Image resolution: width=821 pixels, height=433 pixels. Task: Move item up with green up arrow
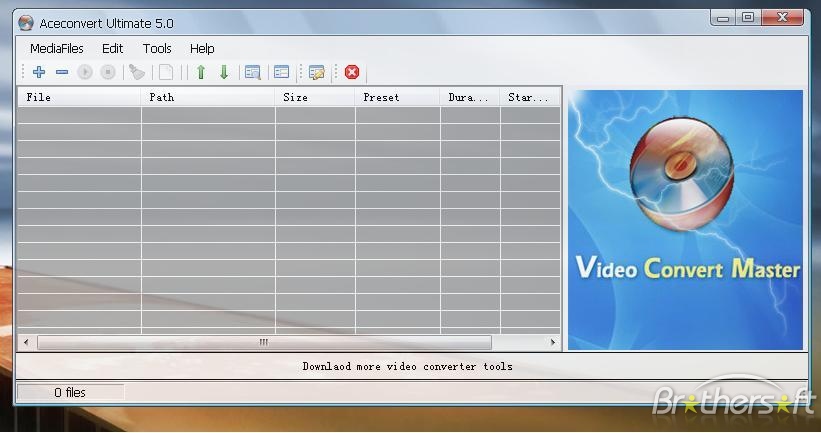[x=201, y=72]
